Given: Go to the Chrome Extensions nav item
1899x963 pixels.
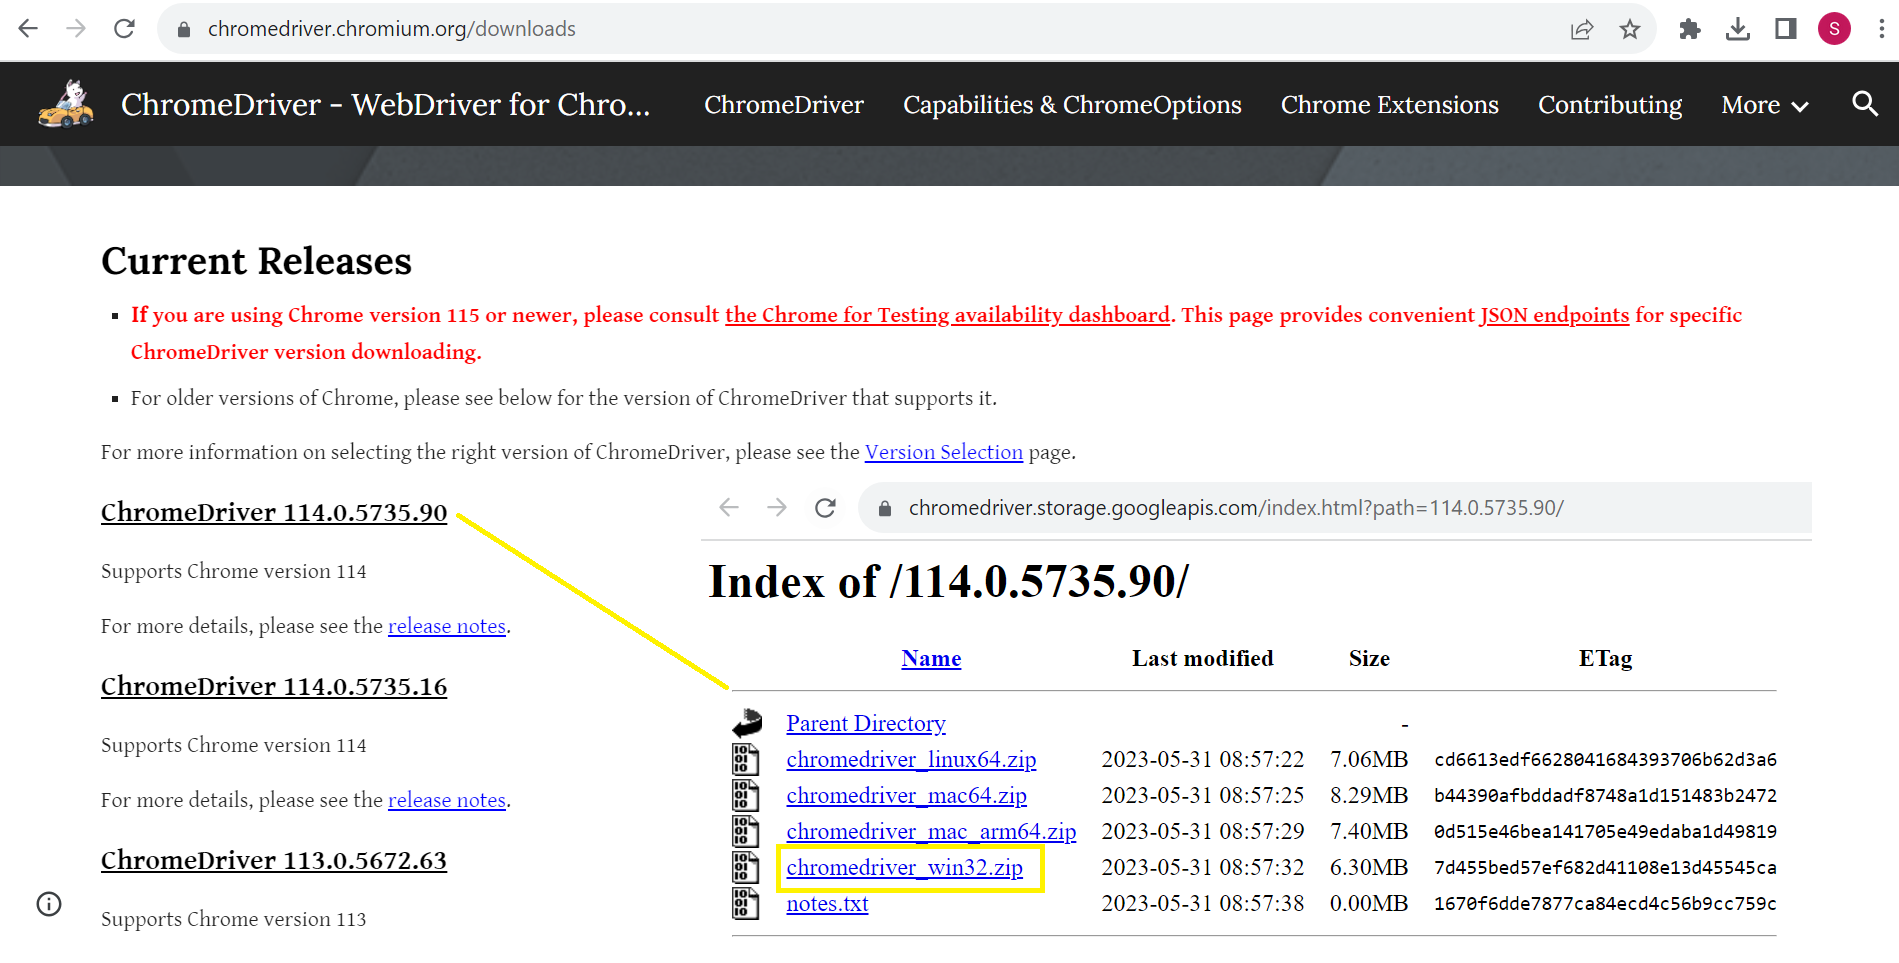Looking at the screenshot, I should click(1389, 105).
